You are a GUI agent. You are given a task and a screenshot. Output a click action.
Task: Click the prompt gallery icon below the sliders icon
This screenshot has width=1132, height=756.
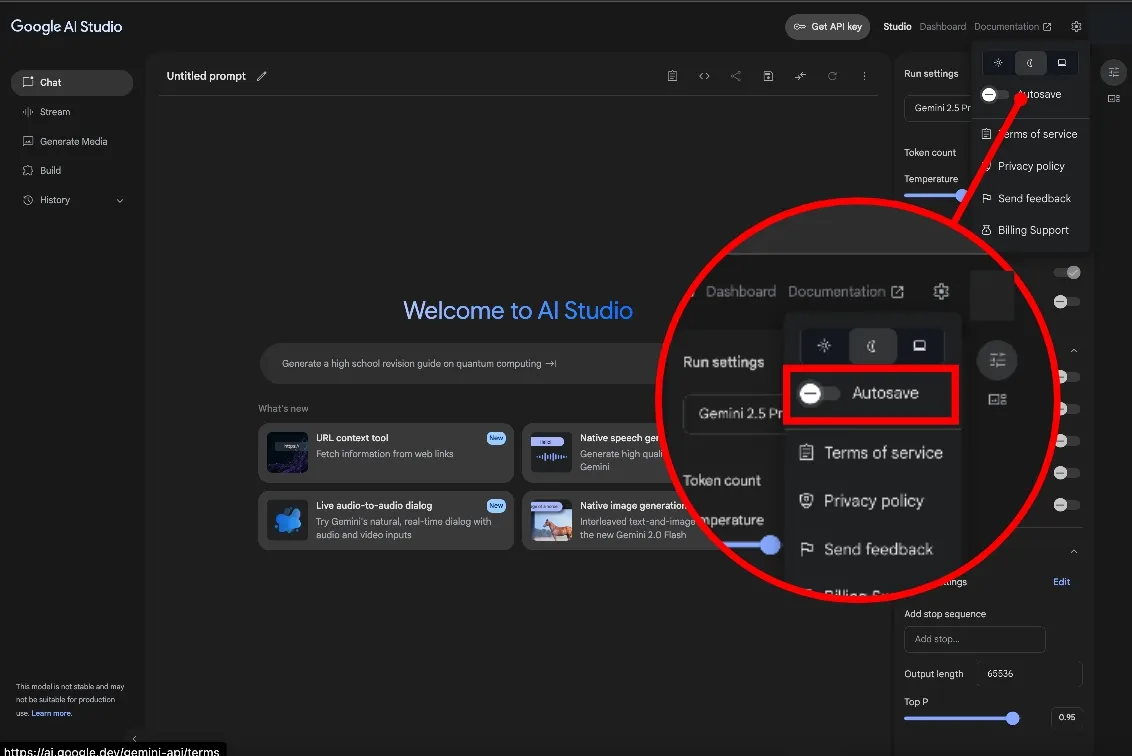(x=1114, y=99)
